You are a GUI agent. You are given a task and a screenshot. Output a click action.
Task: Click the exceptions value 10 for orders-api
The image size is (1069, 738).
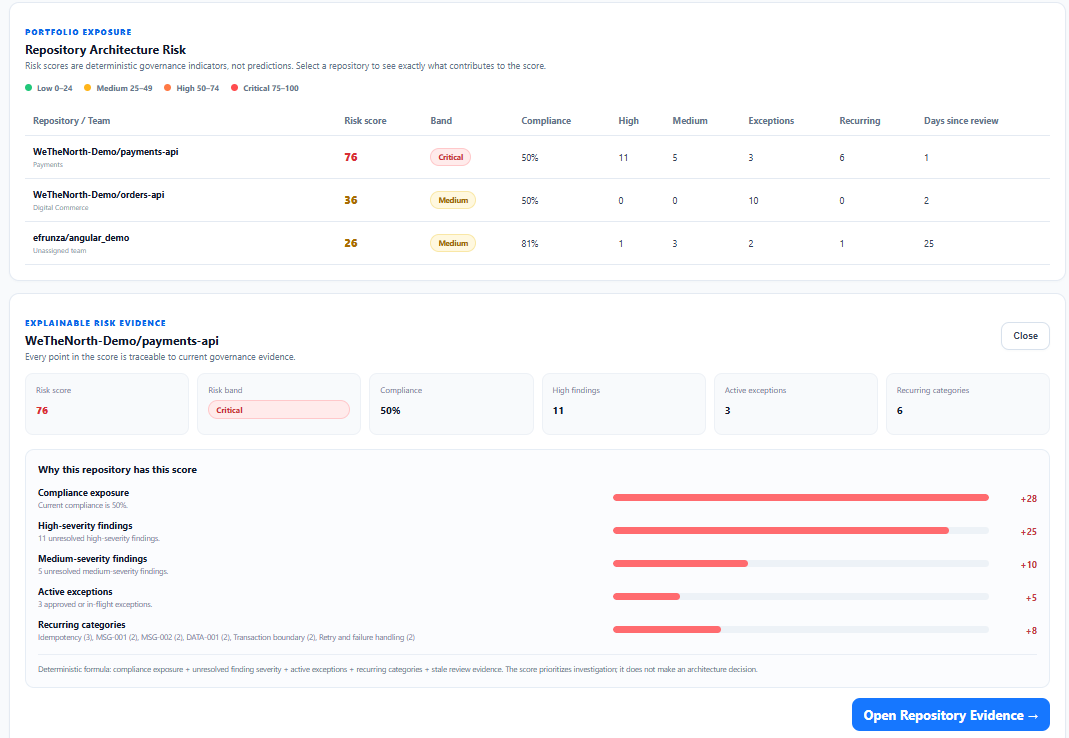tap(753, 201)
